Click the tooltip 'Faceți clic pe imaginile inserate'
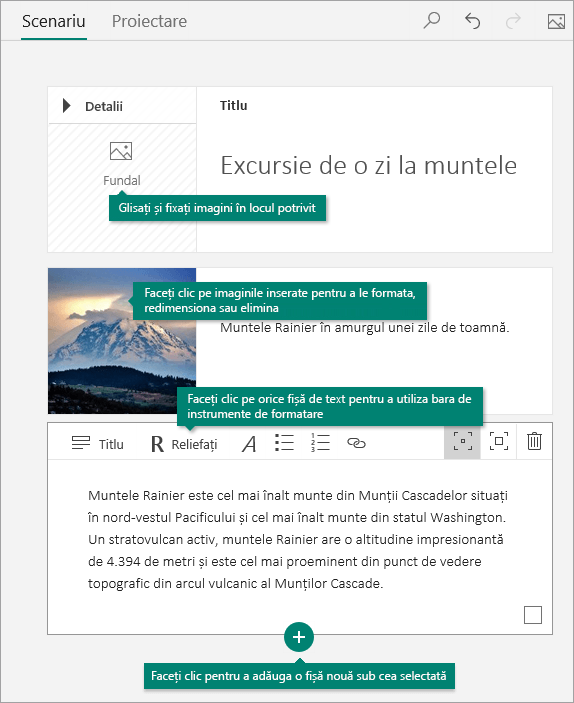 click(280, 300)
